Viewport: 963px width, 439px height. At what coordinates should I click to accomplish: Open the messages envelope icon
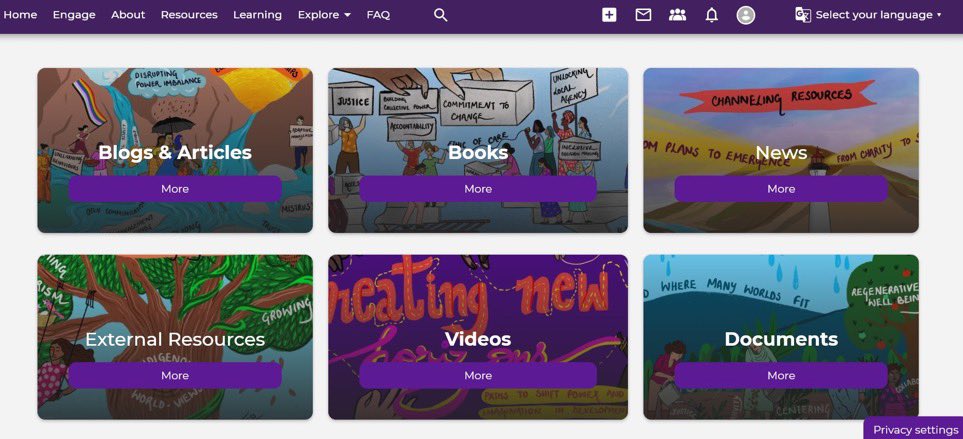(643, 15)
